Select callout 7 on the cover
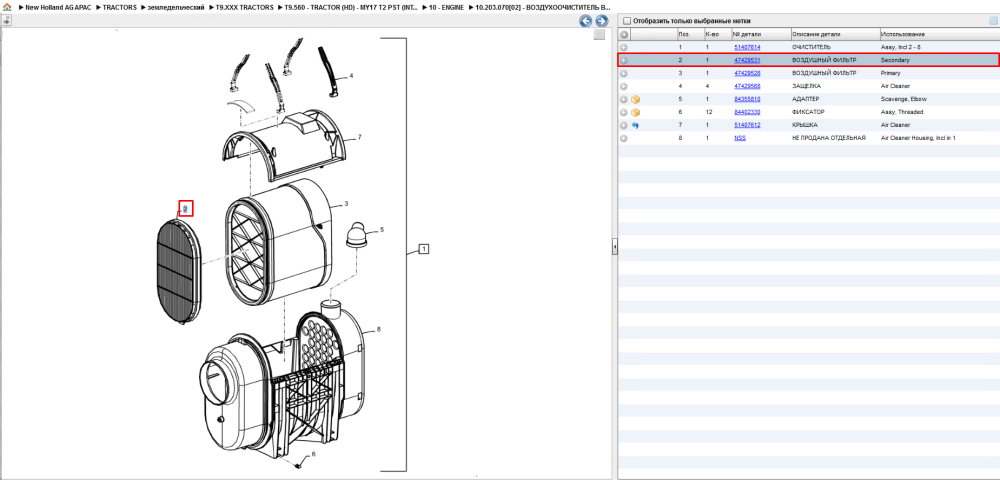 (359, 137)
